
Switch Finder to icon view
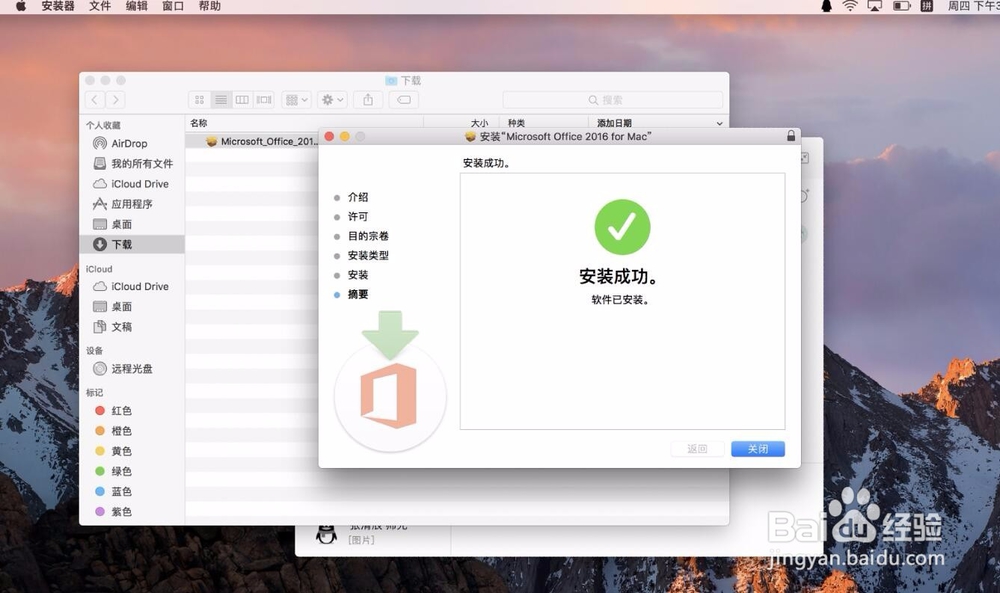click(200, 99)
